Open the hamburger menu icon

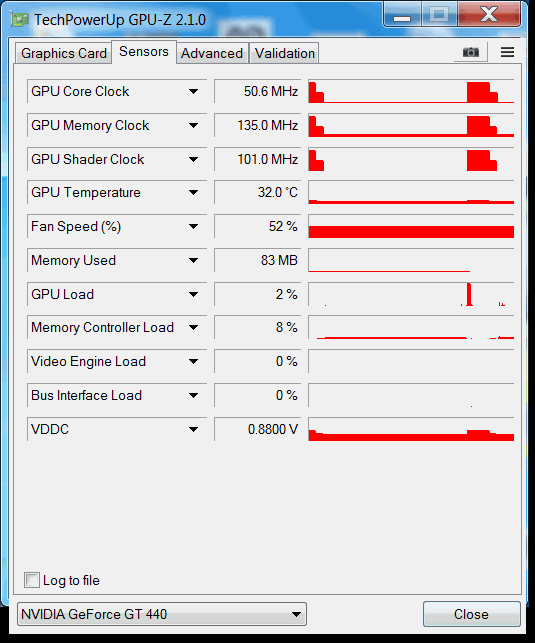click(x=507, y=52)
